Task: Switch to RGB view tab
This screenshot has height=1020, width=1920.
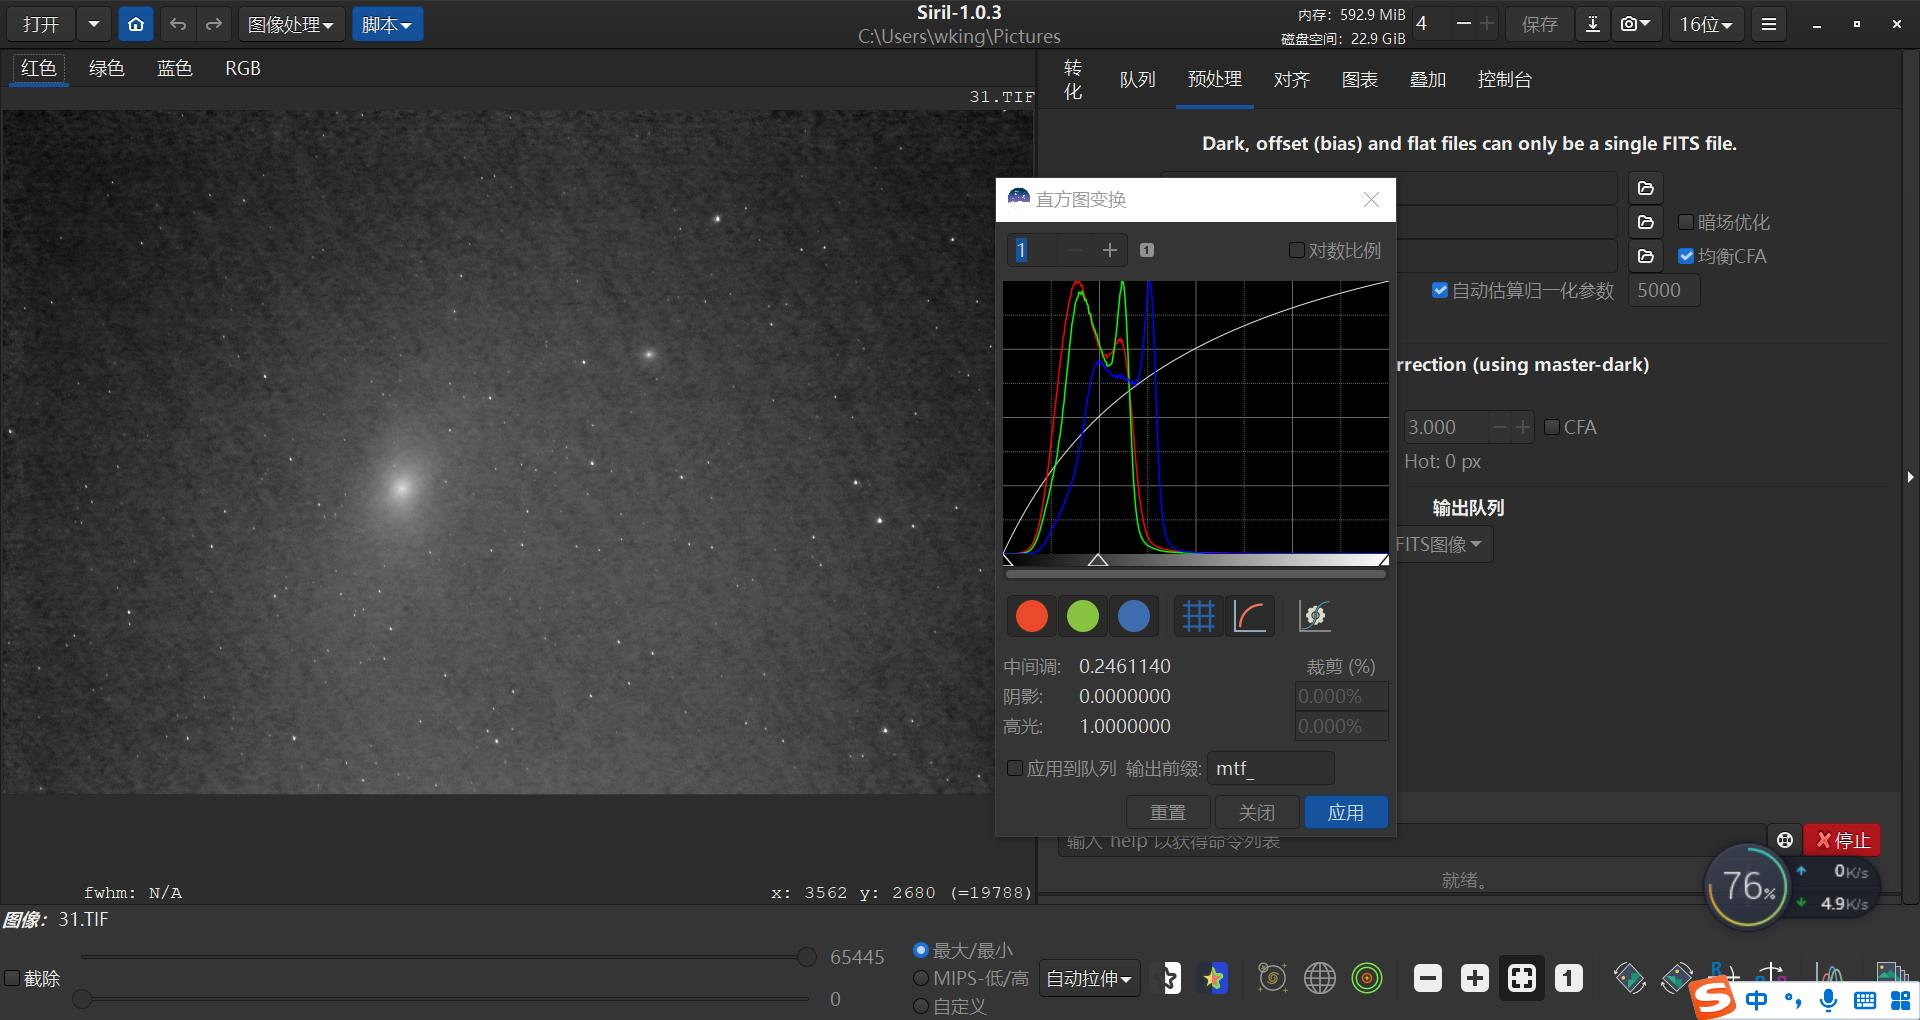Action: point(243,68)
